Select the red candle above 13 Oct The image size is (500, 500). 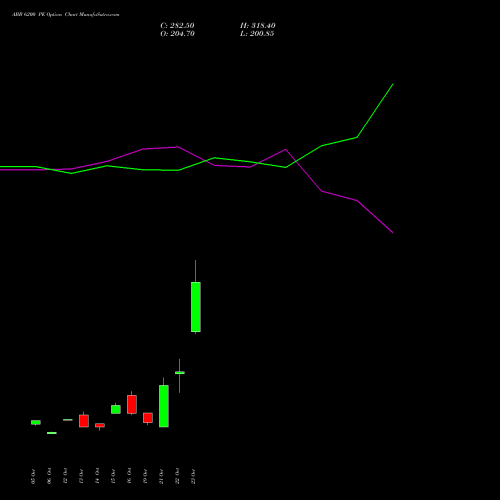84,421
